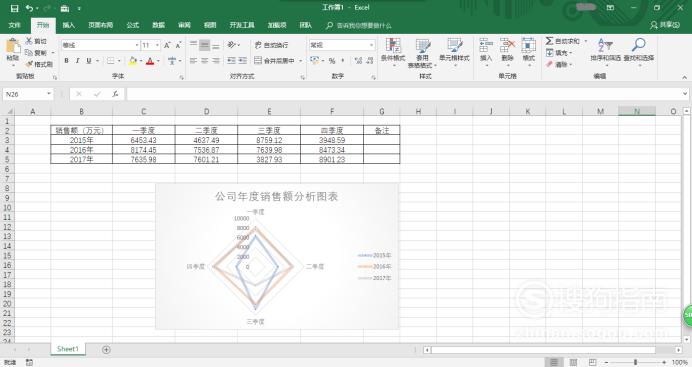The image size is (692, 367).
Task: Click the Tell Me search box
Action: coord(359,26)
